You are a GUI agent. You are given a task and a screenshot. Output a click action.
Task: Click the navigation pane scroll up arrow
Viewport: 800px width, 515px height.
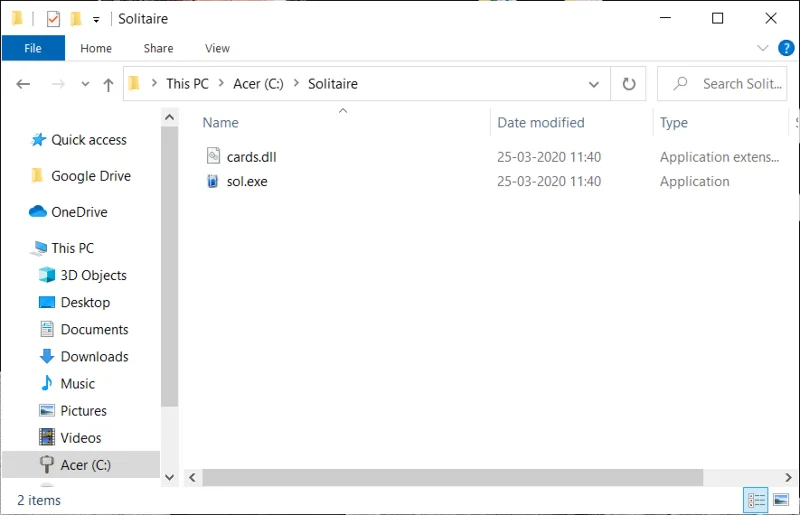tap(169, 117)
